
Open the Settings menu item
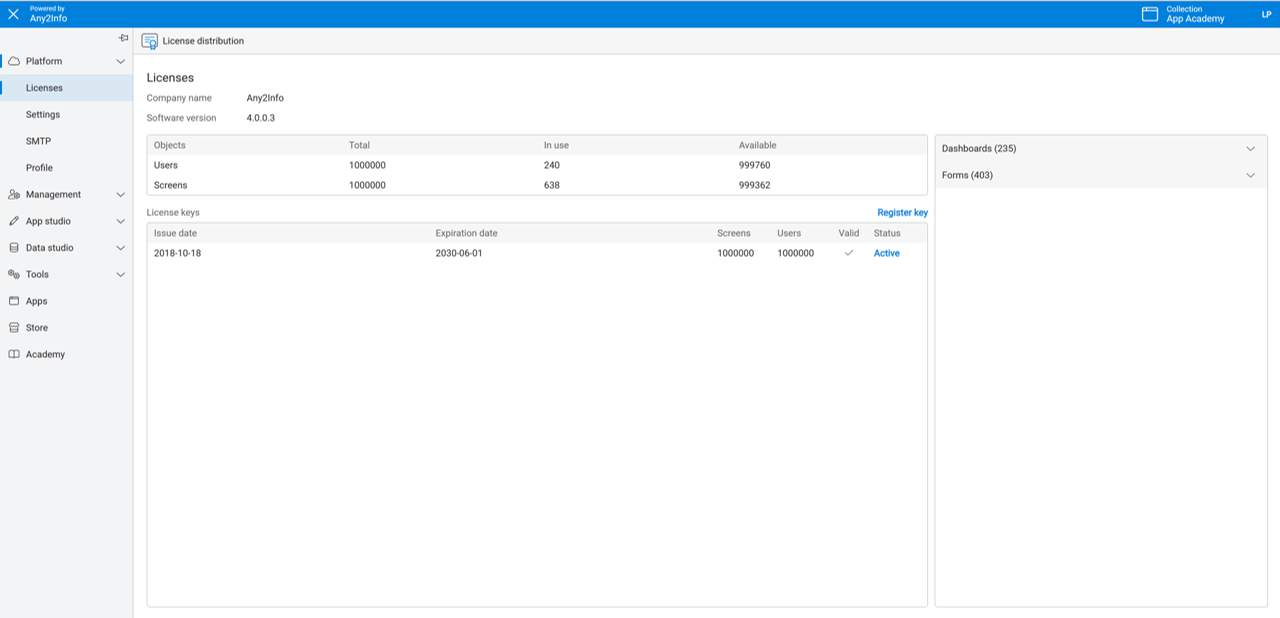[43, 115]
